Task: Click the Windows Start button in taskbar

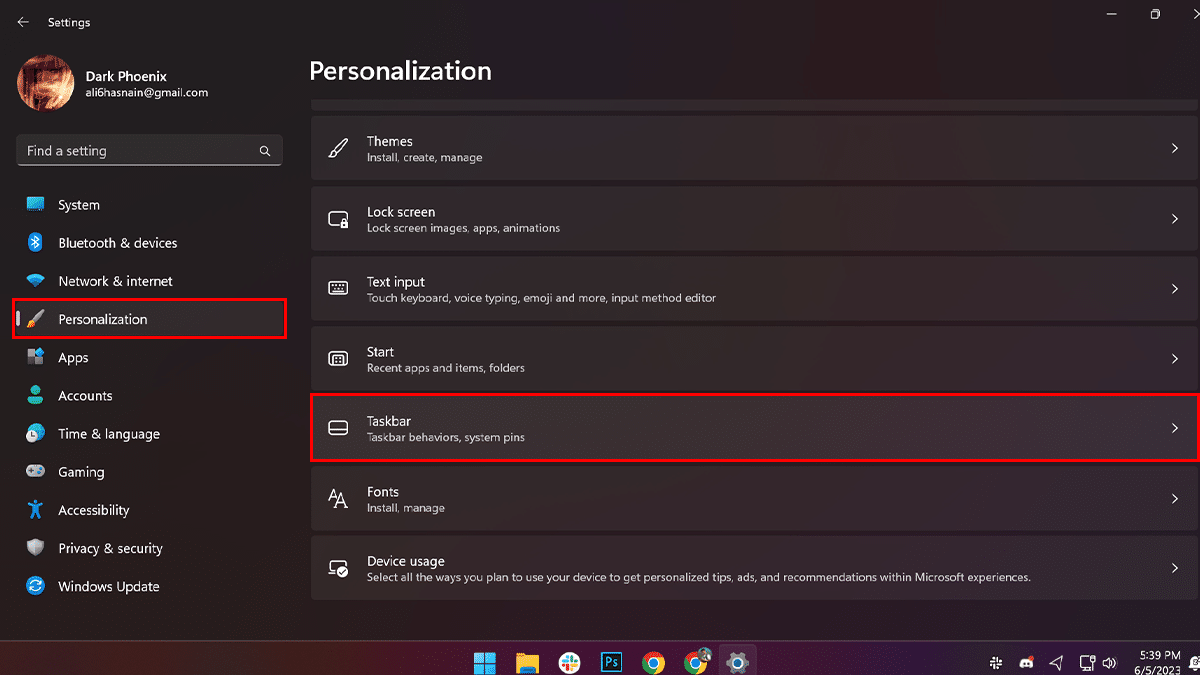Action: point(485,662)
